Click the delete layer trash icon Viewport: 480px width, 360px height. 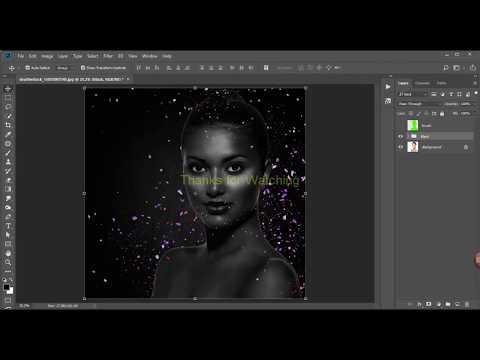tap(467, 304)
